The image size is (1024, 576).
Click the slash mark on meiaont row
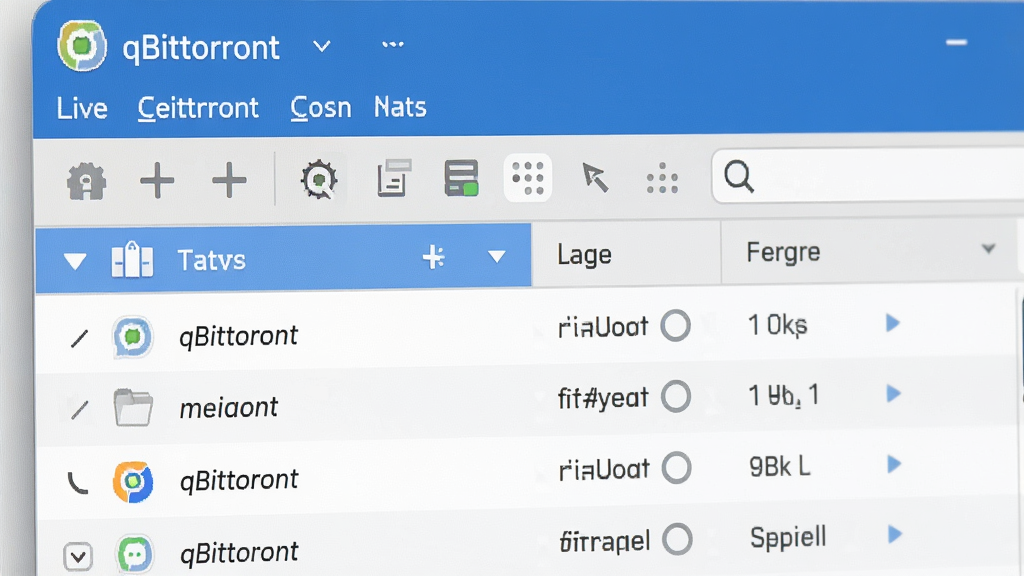click(79, 409)
